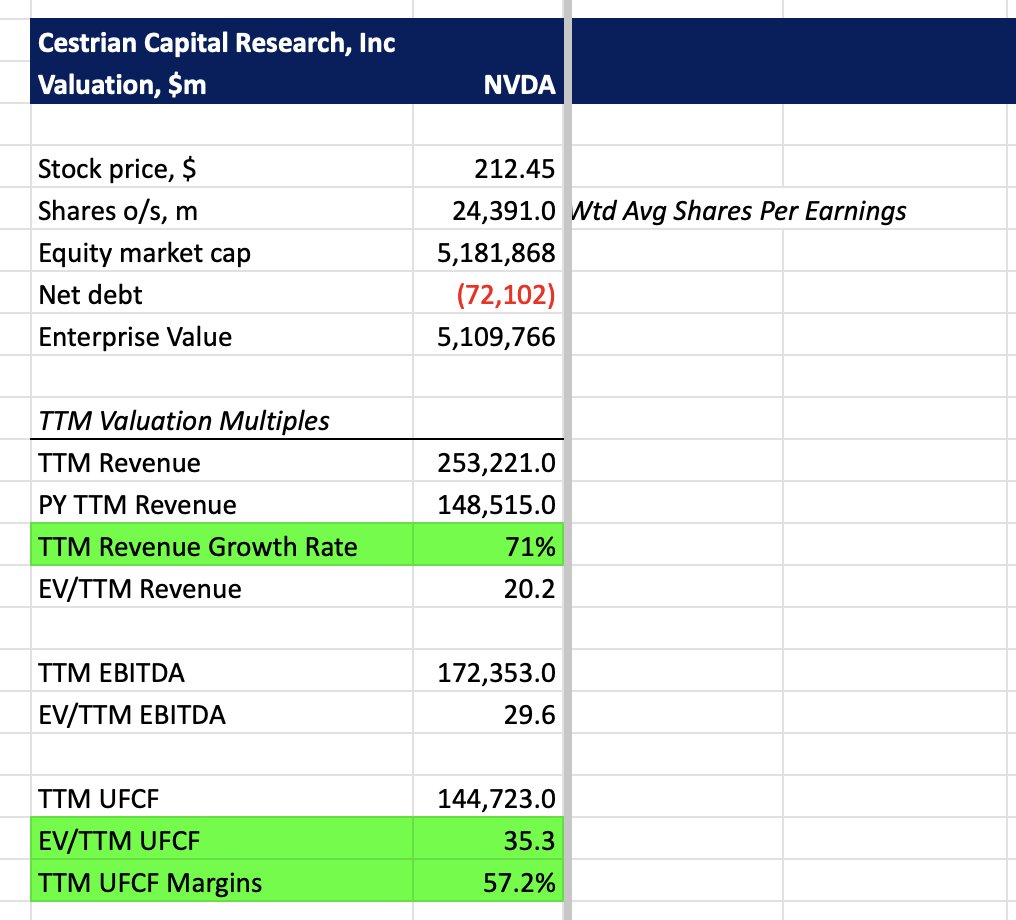Screen dimensions: 1016x920
Task: Click the 'Wtd Avg Shares Per Earnings' note
Action: (739, 211)
